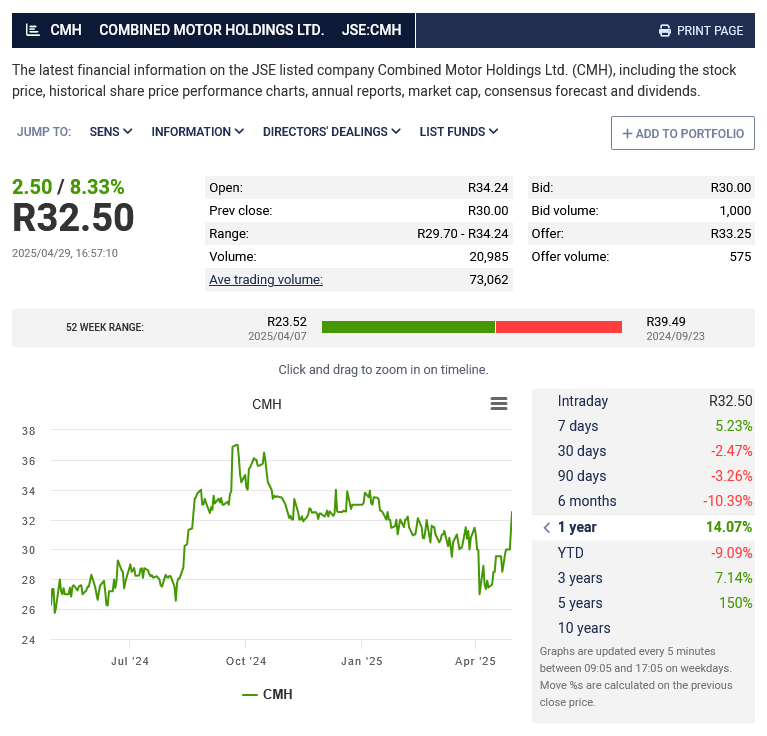Open the Ave trading volume link

266,279
